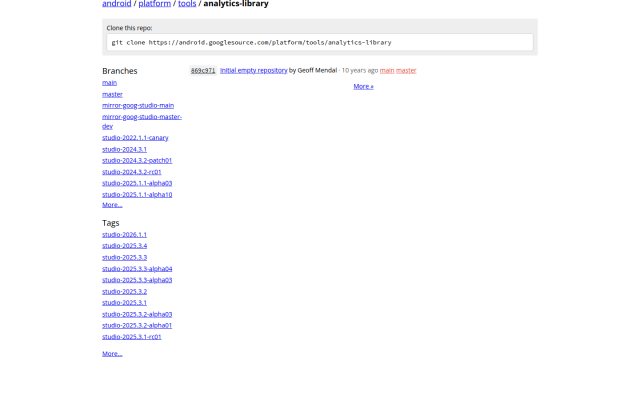The height and width of the screenshot is (400, 640).
Task: Open the mirror-goog-studio-master-dev branch
Action: [x=142, y=121]
